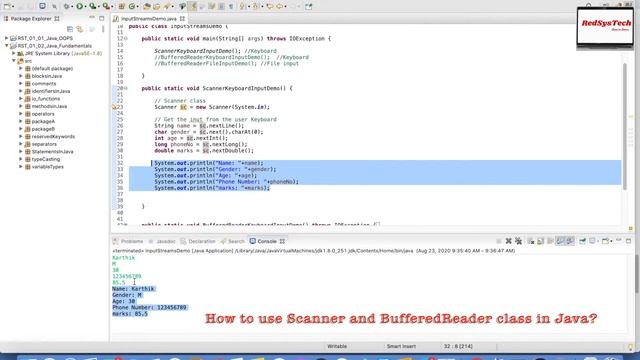Click the Previous Annotation toolbar icon
640x360 pixels.
pyautogui.click(x=255, y=6)
